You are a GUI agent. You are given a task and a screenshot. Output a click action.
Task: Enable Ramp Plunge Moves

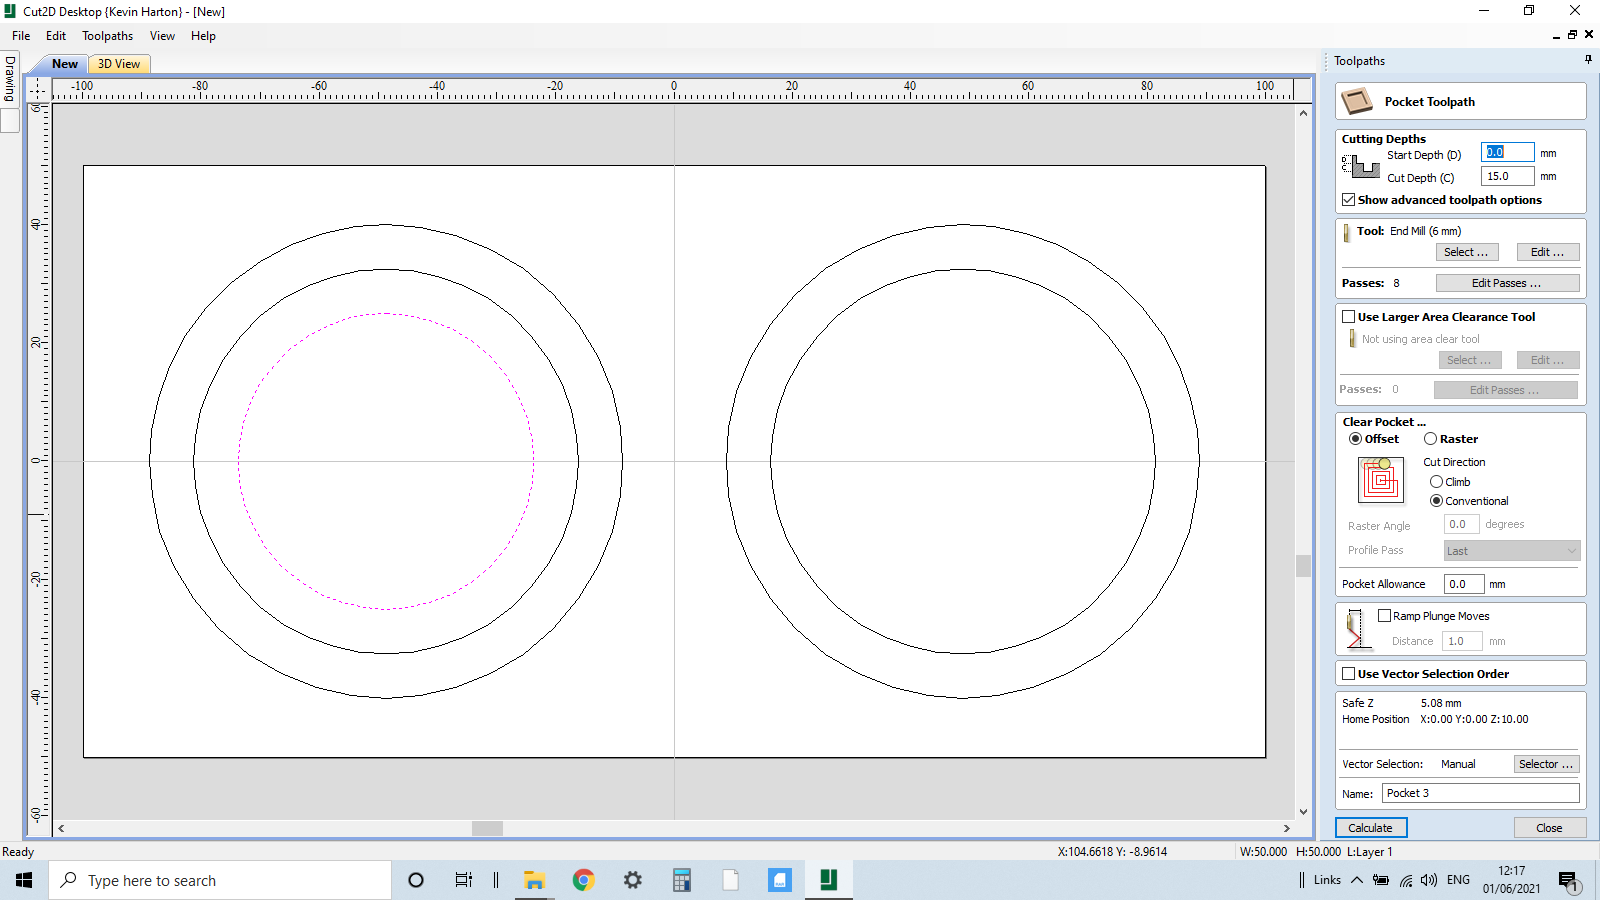point(1384,616)
